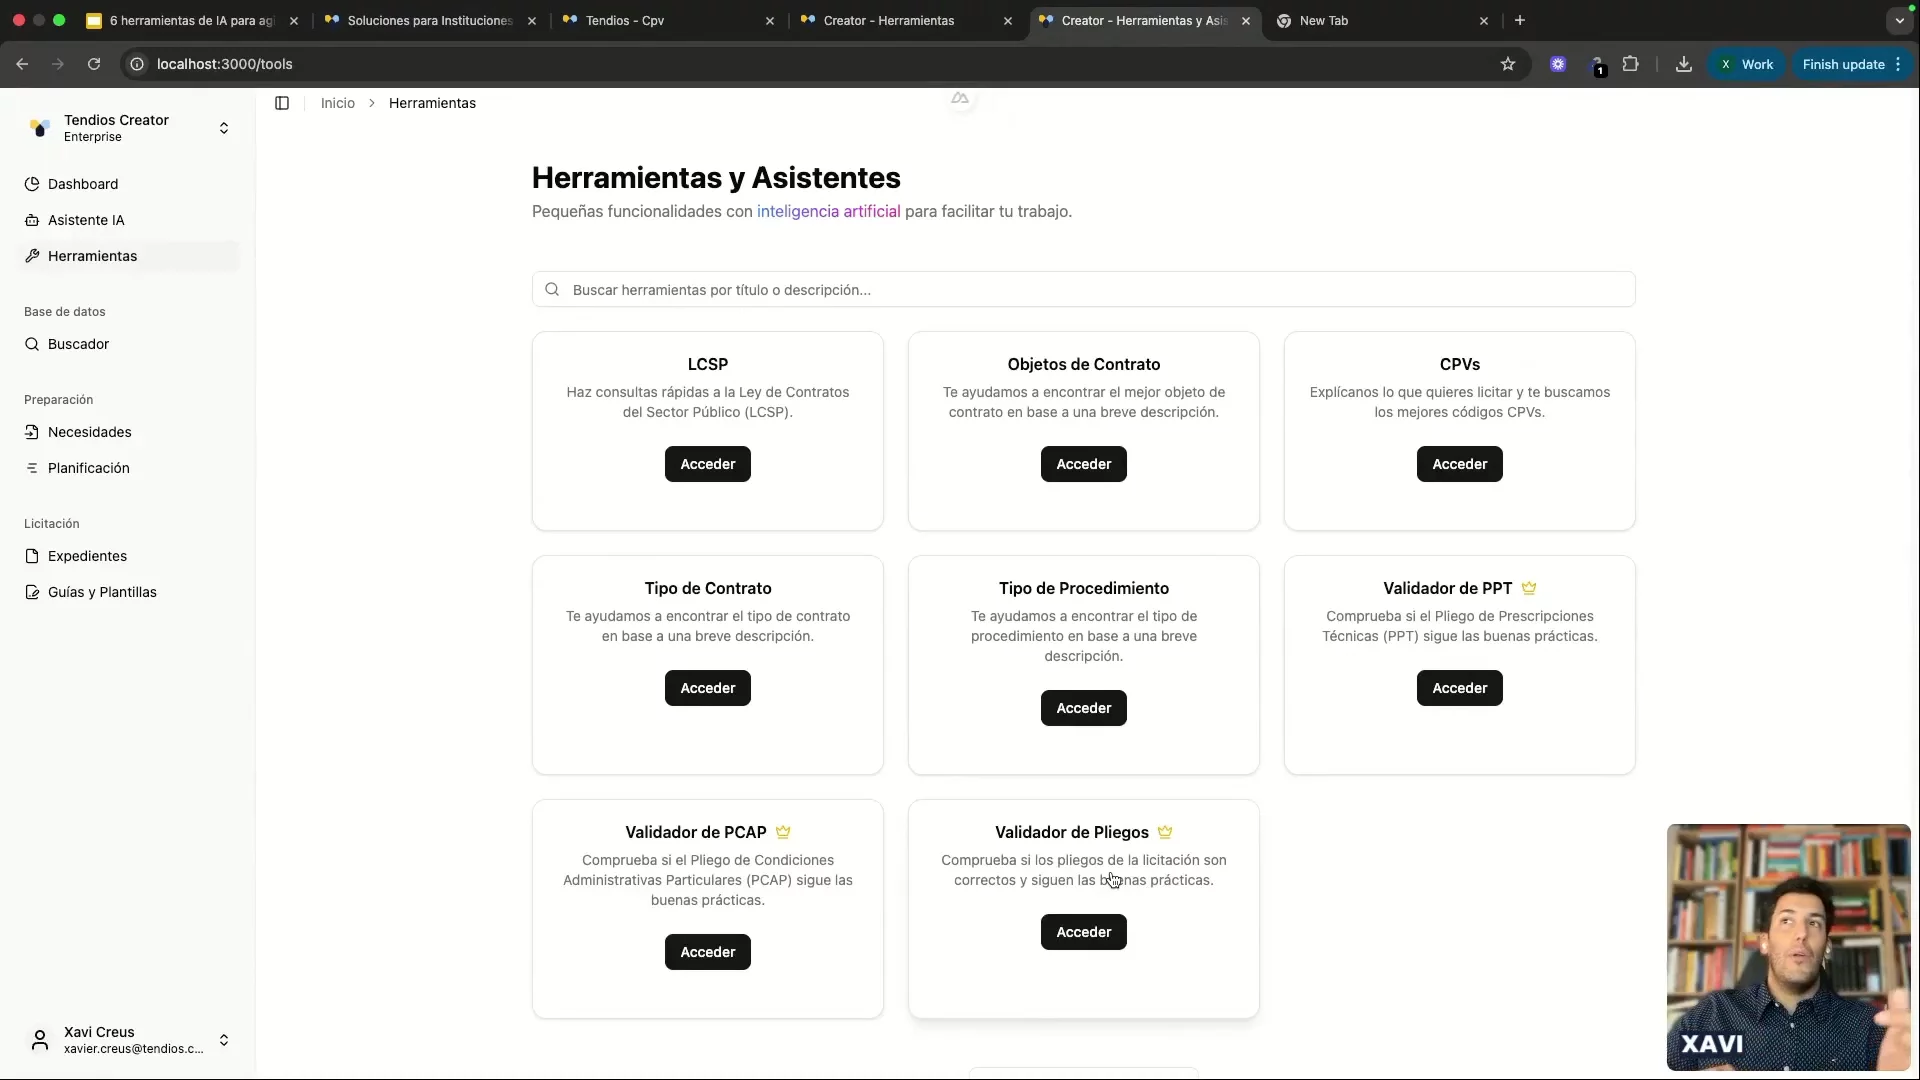The width and height of the screenshot is (1920, 1080).
Task: Click Acceder on the LCSP card
Action: [x=707, y=464]
